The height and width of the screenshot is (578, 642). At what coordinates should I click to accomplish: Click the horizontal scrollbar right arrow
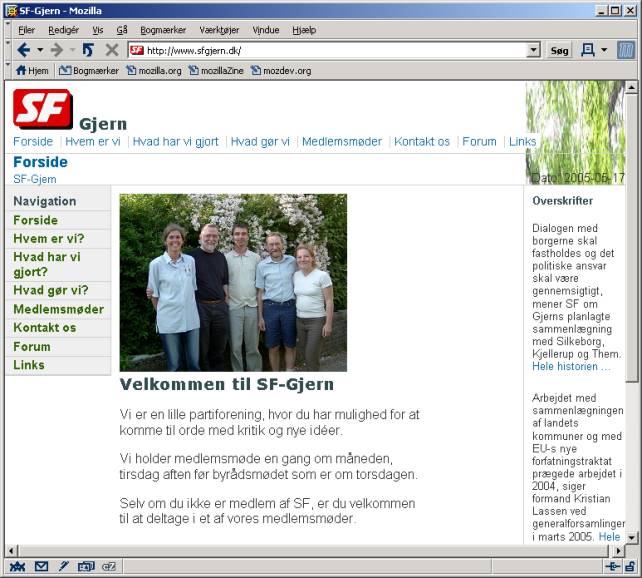click(x=618, y=551)
